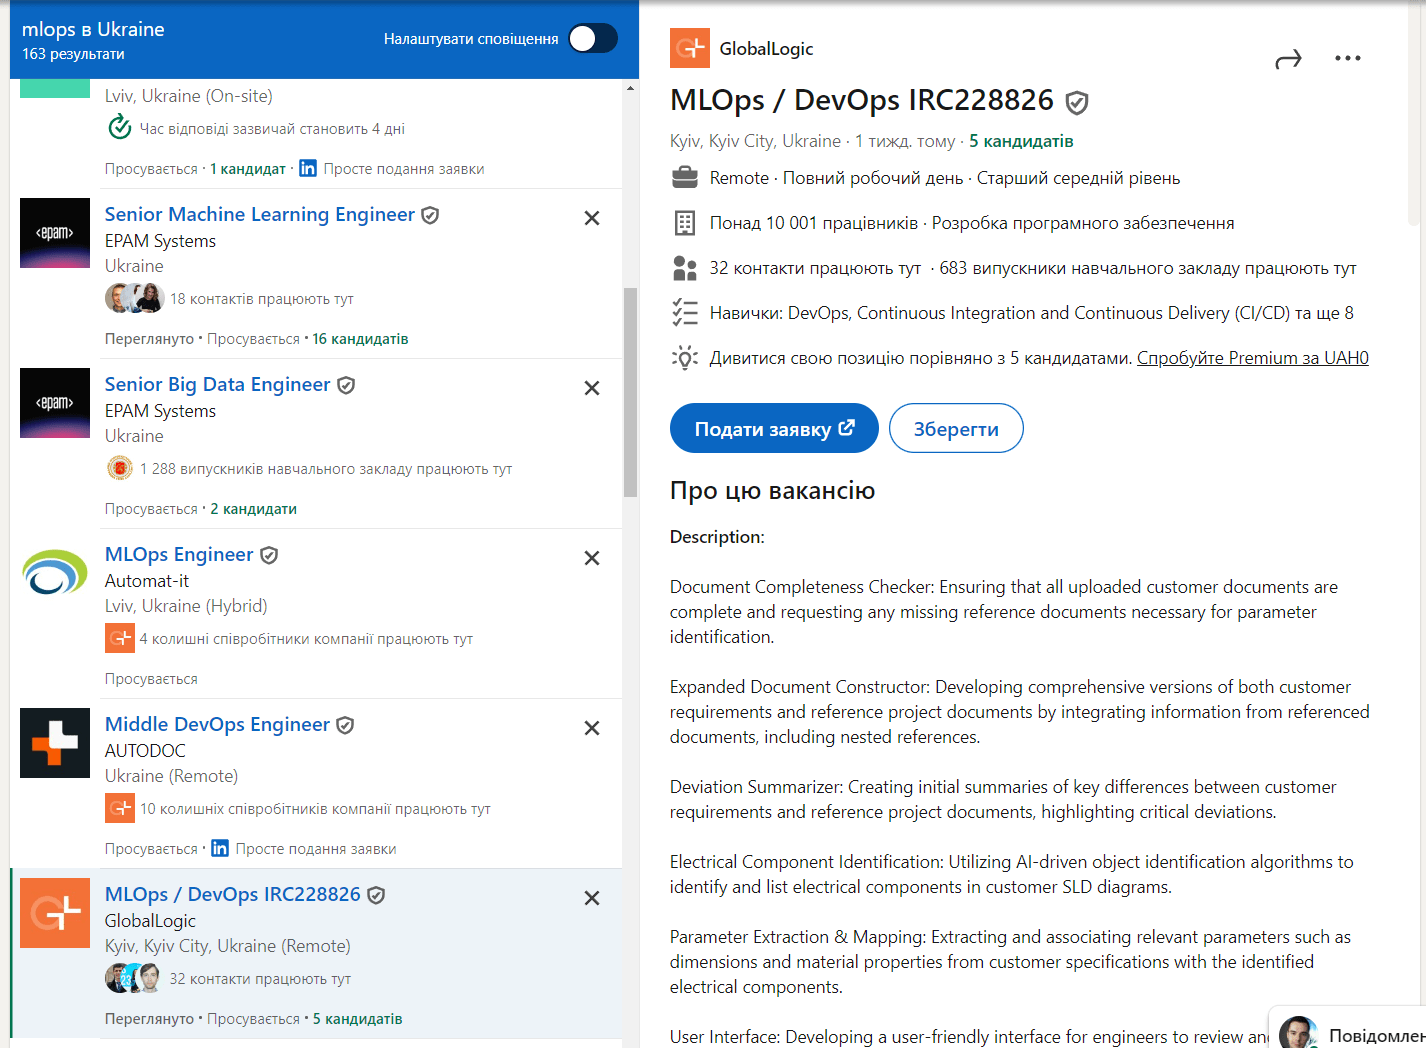
Task: Click EPAM logo of Senior Big Data Engineer
Action: click(55, 403)
